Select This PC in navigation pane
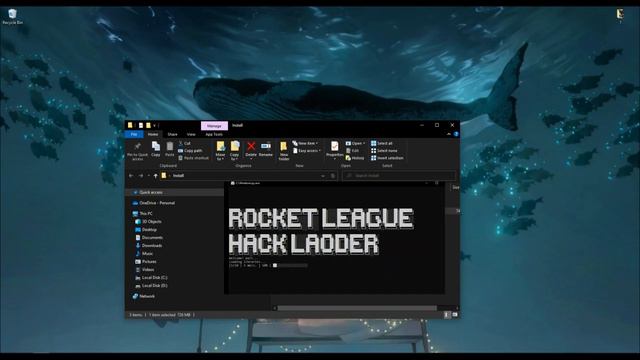Image resolution: width=640 pixels, height=360 pixels. (x=142, y=213)
